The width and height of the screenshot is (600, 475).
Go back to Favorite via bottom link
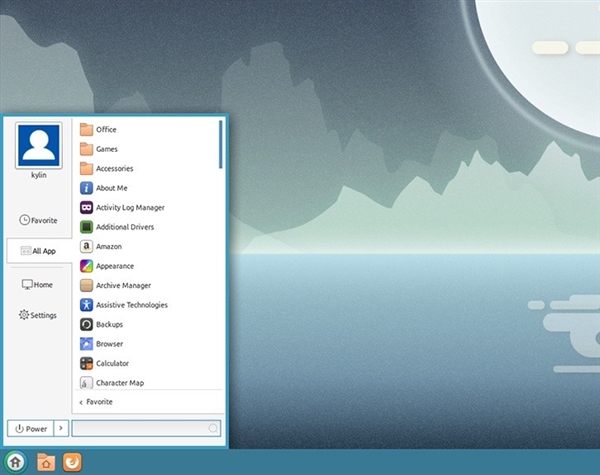pyautogui.click(x=96, y=402)
